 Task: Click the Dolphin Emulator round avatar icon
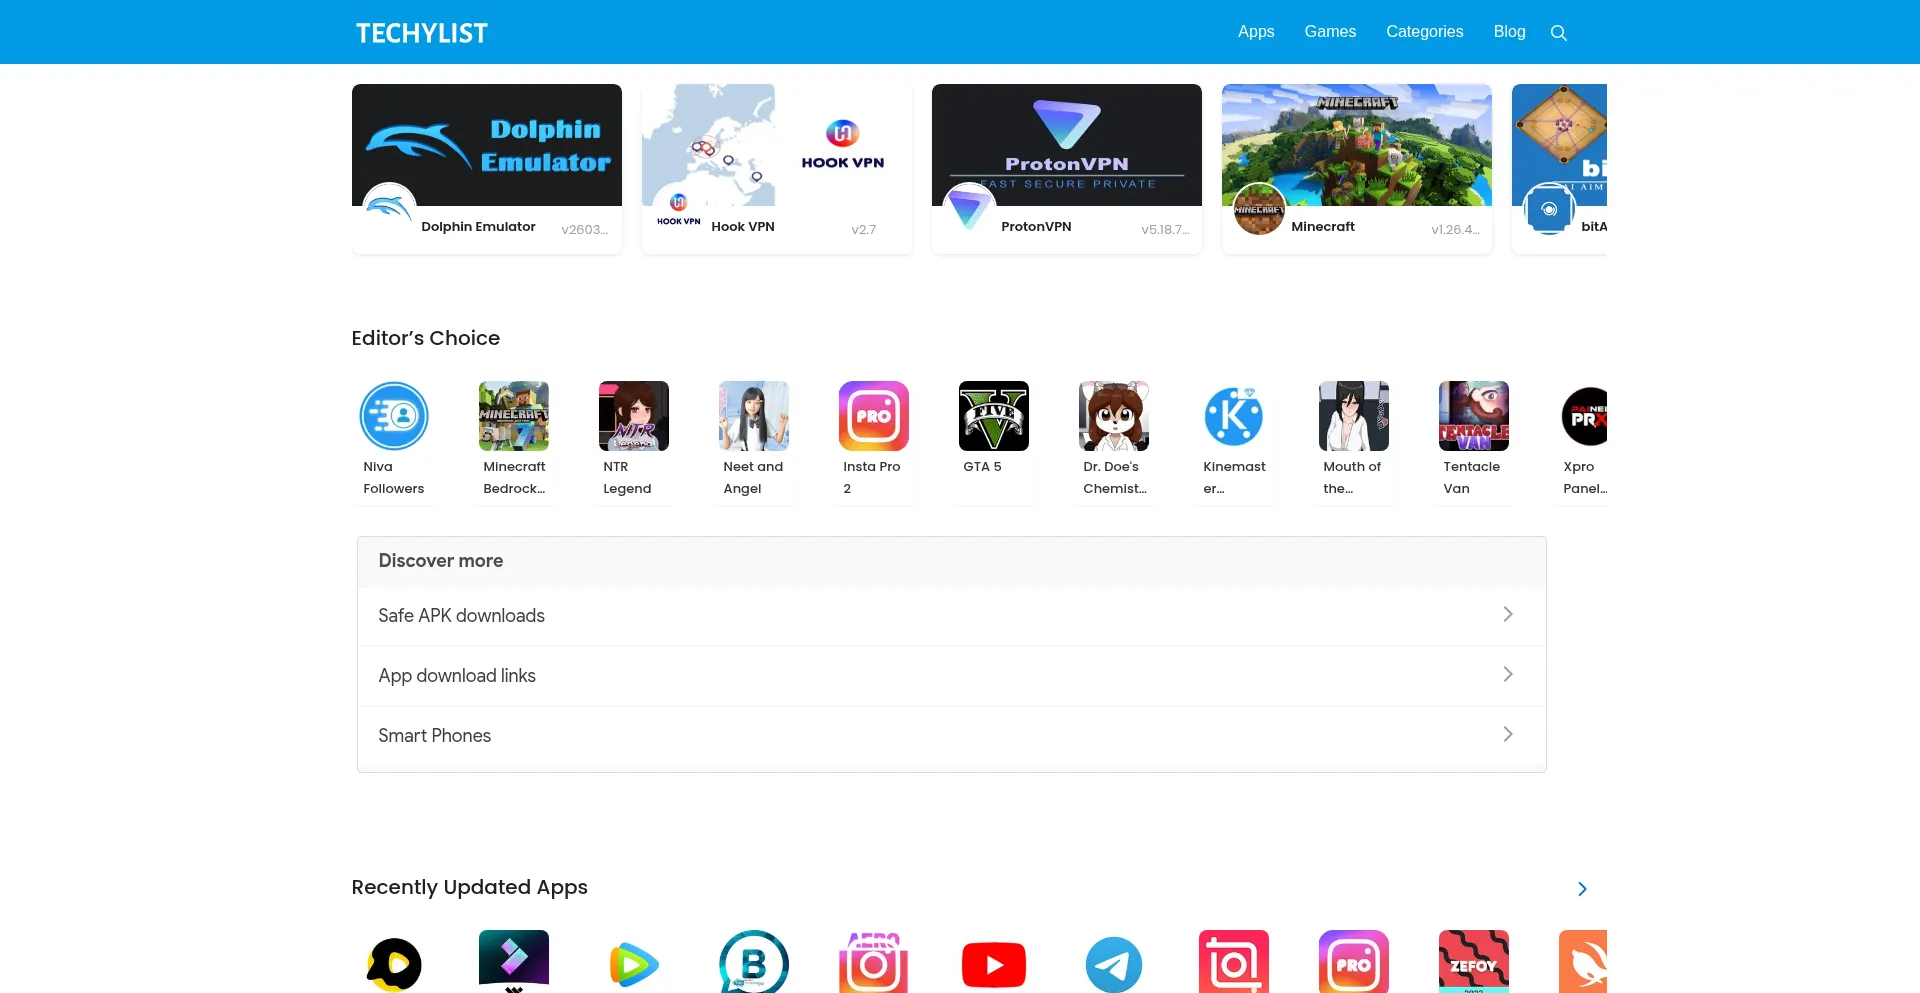pyautogui.click(x=389, y=209)
